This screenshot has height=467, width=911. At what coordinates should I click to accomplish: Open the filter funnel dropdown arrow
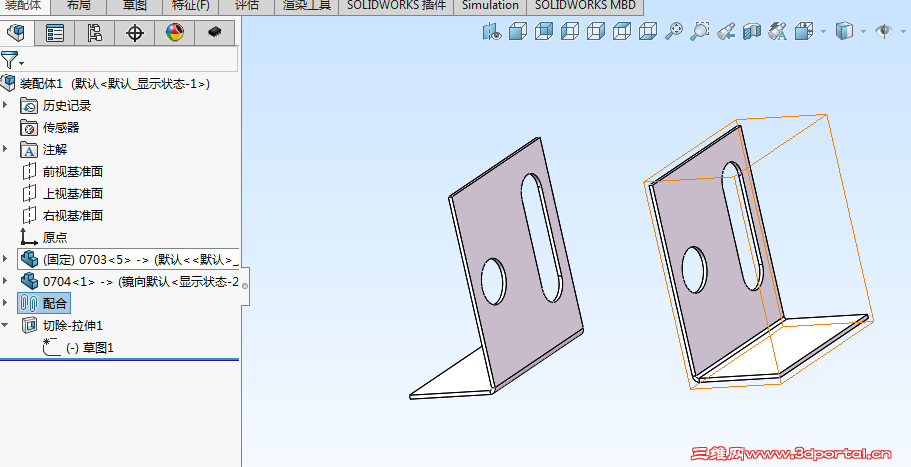point(21,63)
